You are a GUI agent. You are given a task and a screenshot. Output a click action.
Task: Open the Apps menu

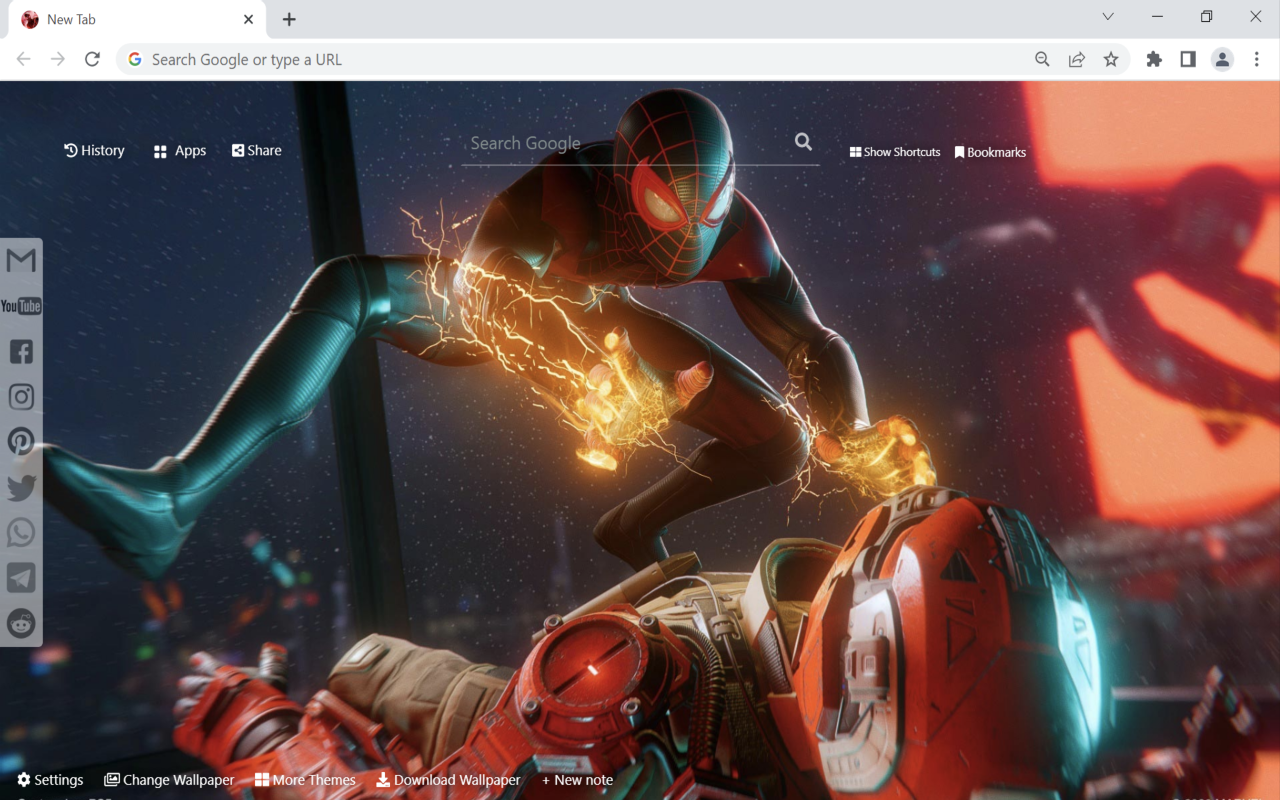pyautogui.click(x=180, y=151)
